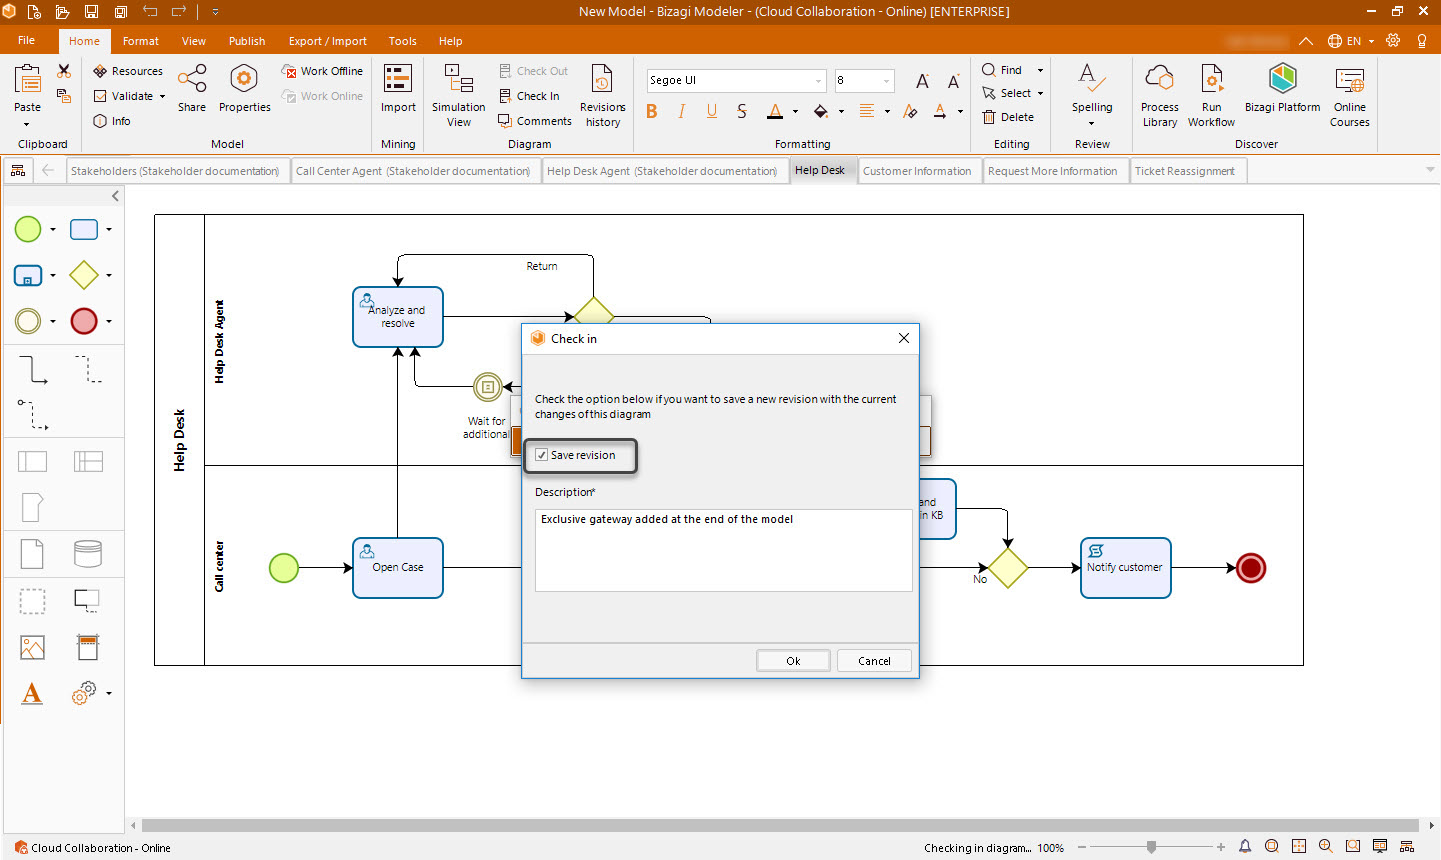Click Work Offline button
Image resolution: width=1441 pixels, height=860 pixels.
point(323,71)
